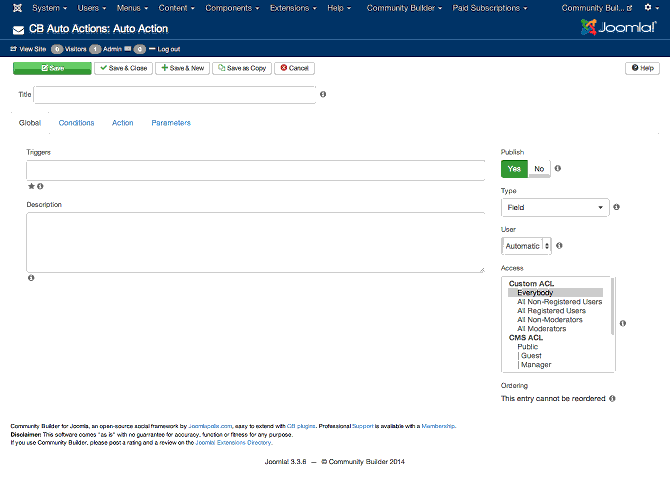Screen dimensions: 670x498
Task: Click the info icon next to Type dropdown
Action: [x=616, y=207]
